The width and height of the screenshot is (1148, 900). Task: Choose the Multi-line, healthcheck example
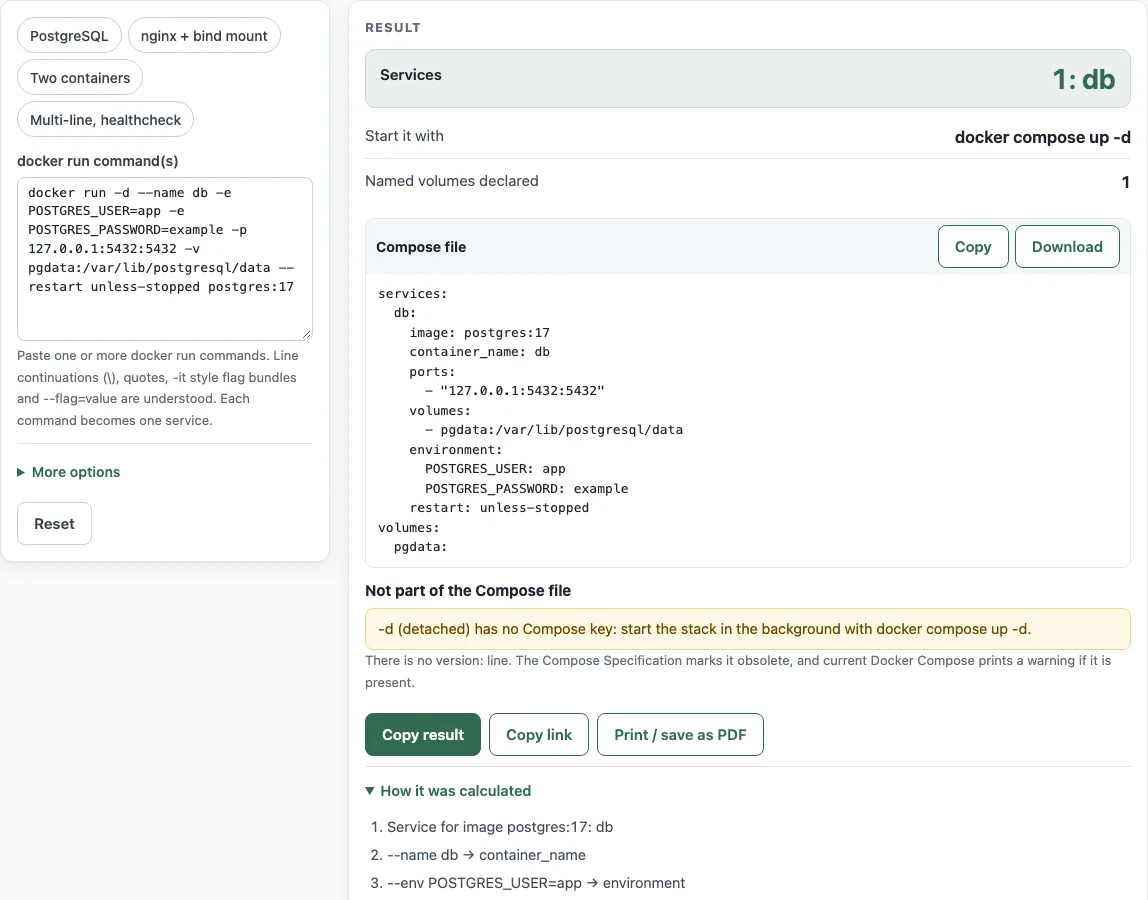click(x=105, y=119)
